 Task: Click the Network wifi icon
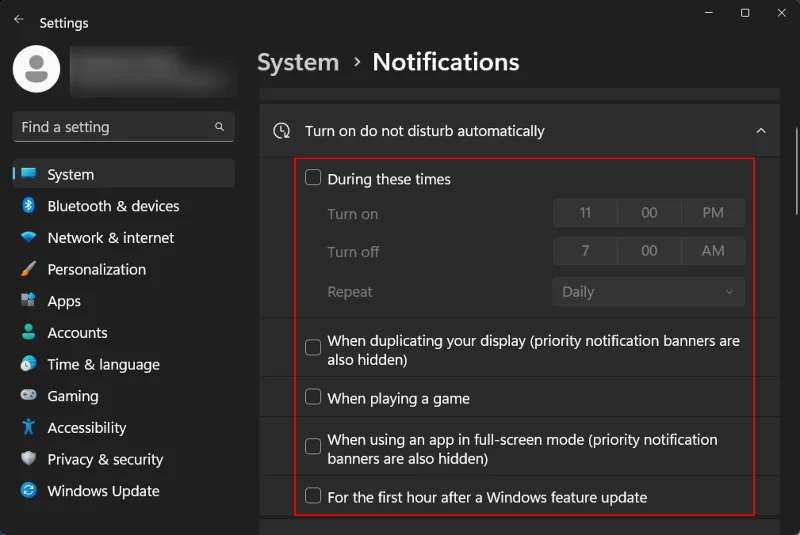pos(29,237)
